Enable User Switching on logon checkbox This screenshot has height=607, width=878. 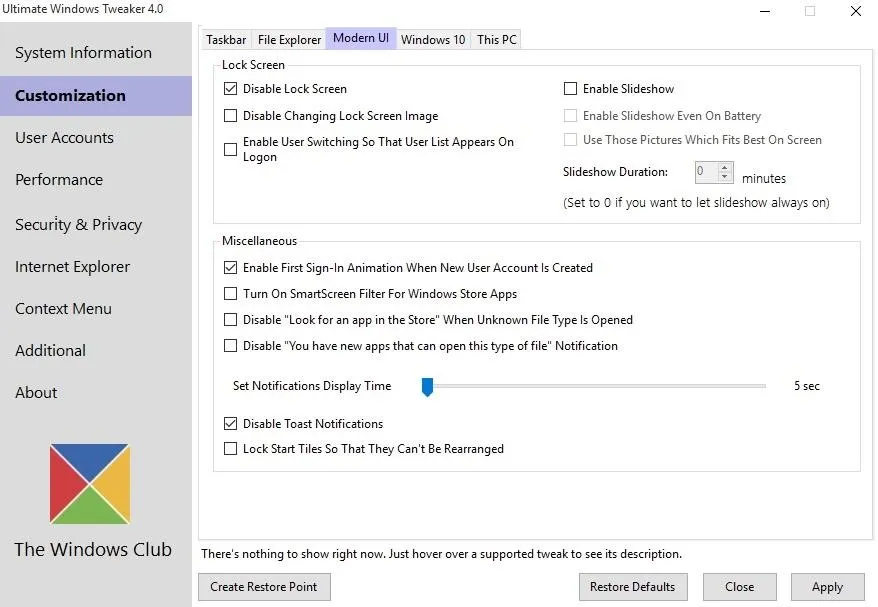[230, 150]
